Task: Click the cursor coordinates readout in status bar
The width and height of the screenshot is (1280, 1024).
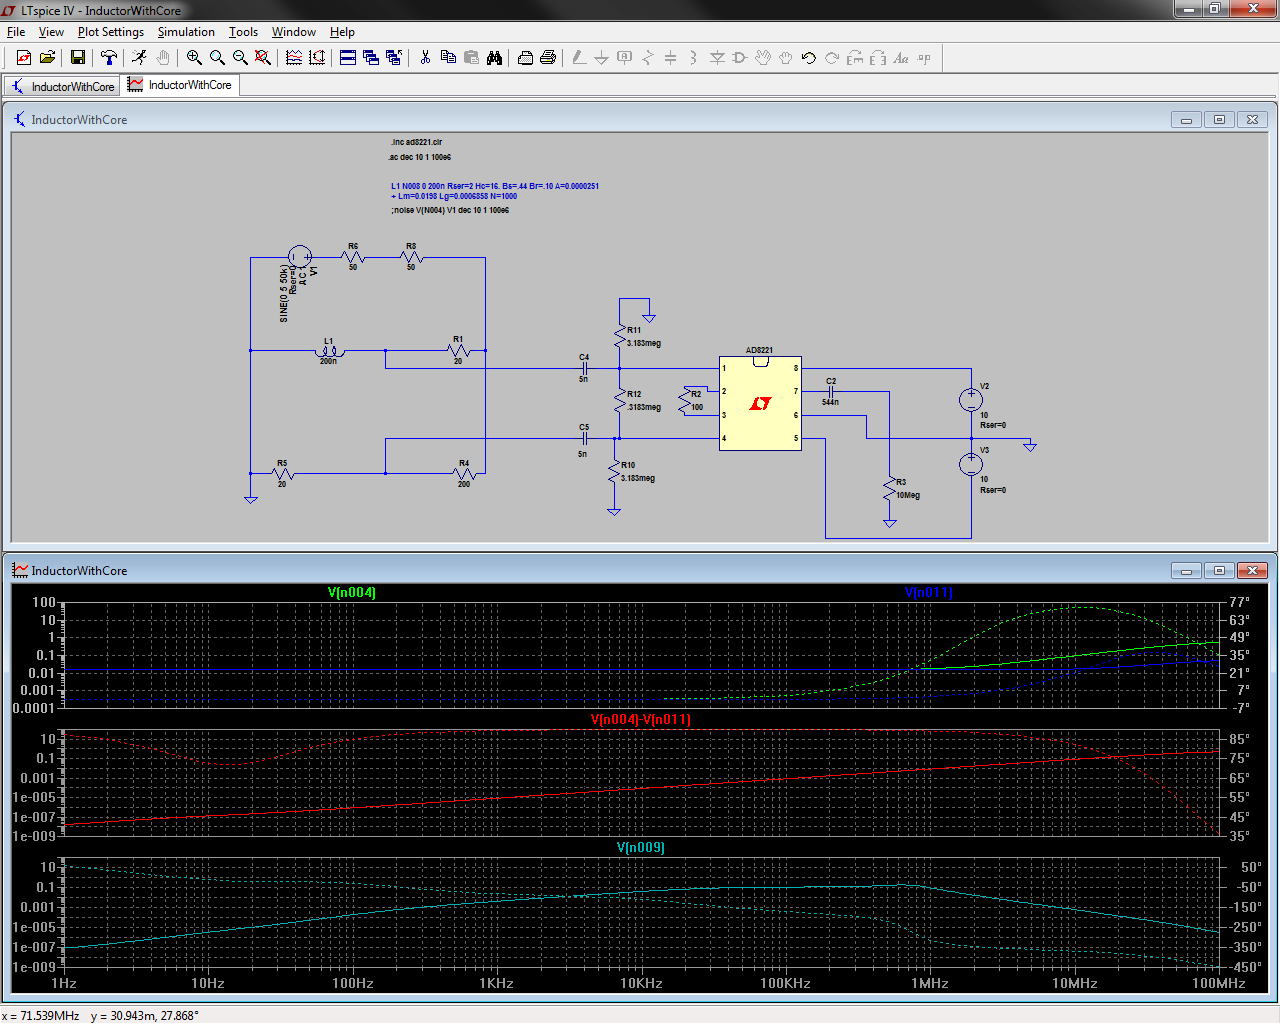Action: point(100,1016)
